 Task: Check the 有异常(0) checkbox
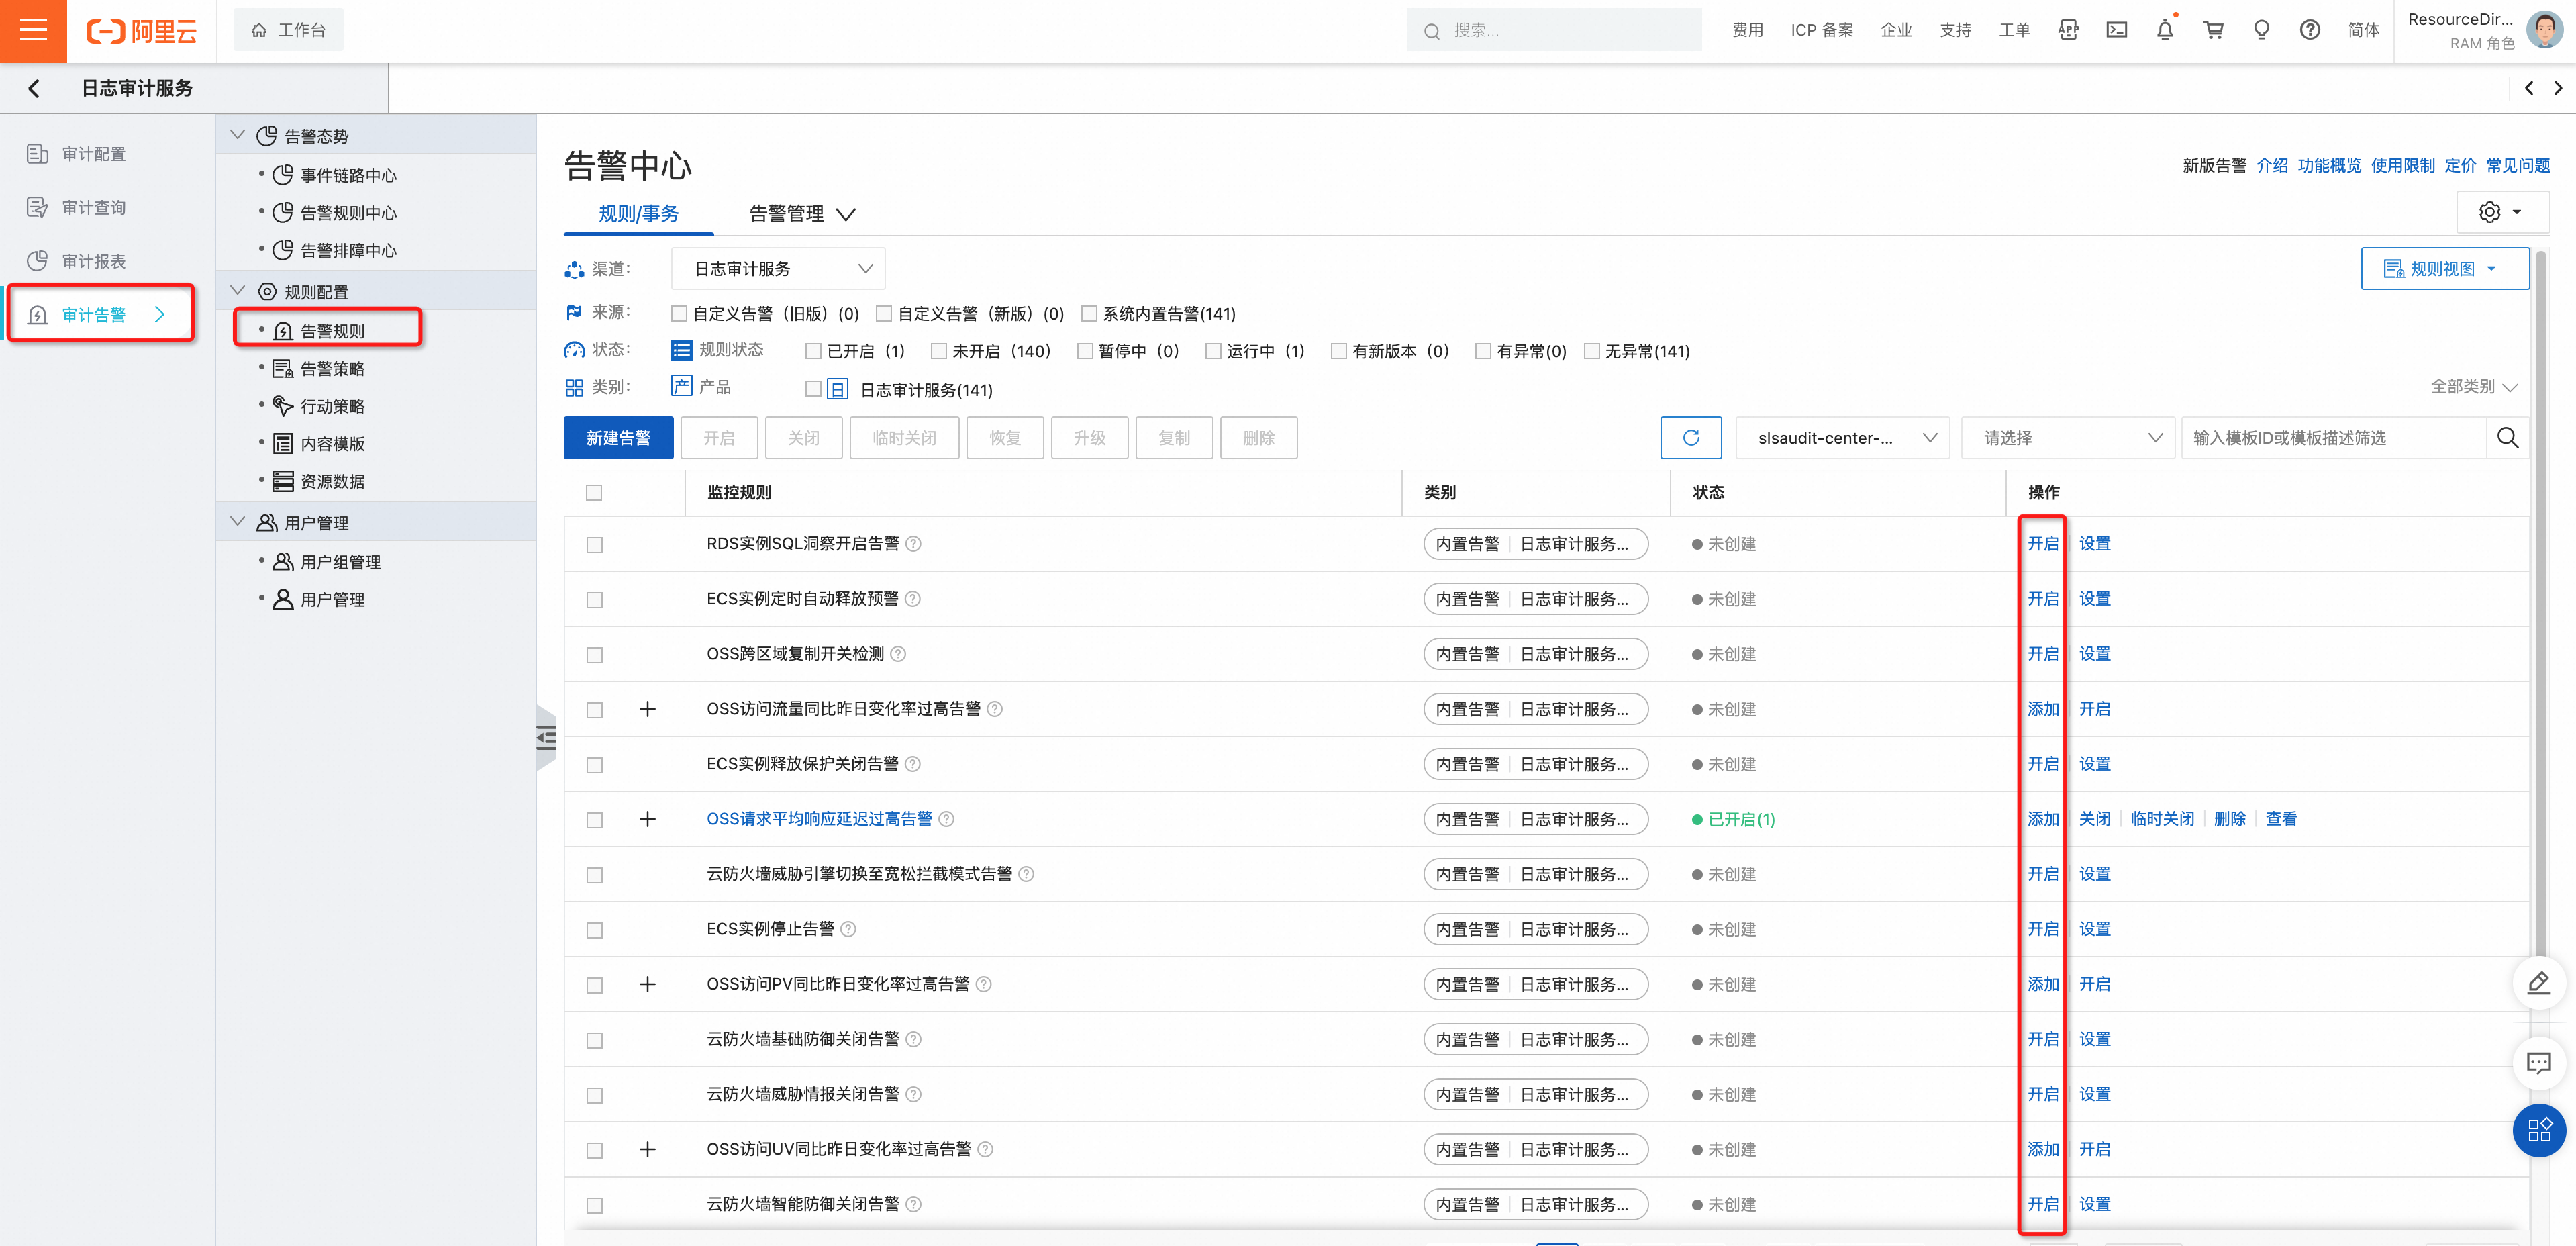(1483, 351)
